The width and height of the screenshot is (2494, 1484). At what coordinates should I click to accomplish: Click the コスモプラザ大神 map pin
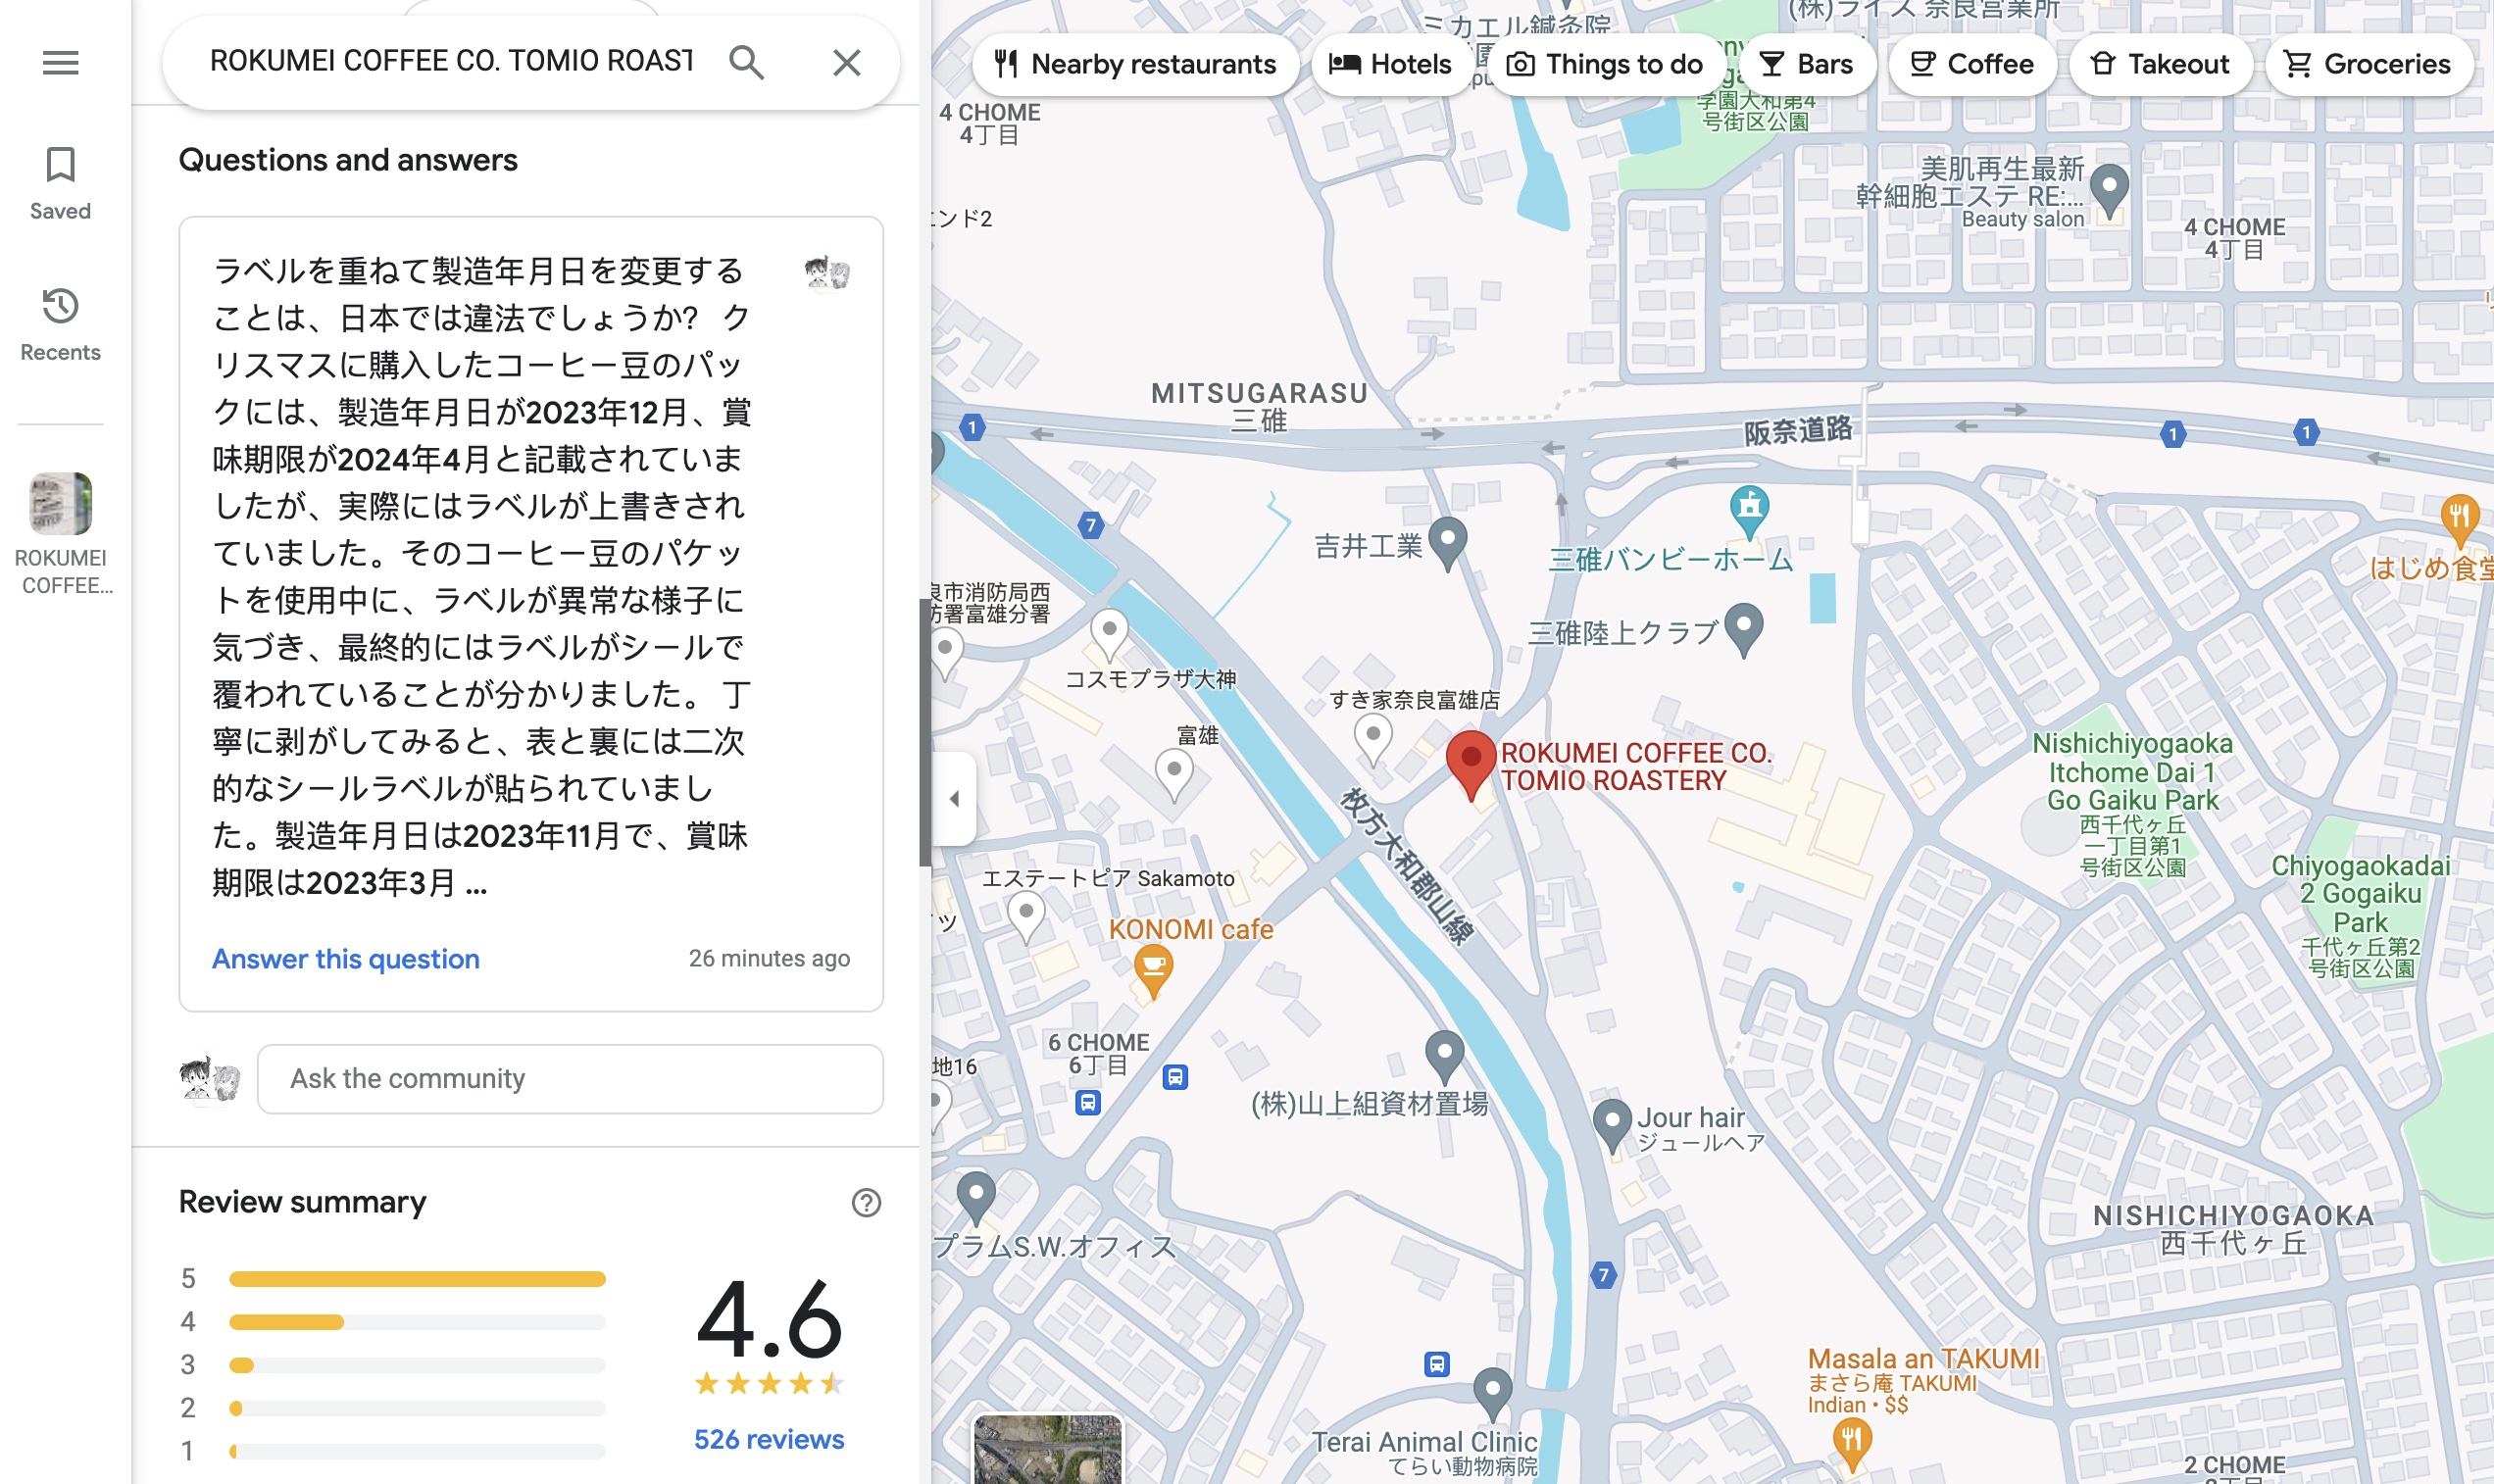(x=1108, y=635)
